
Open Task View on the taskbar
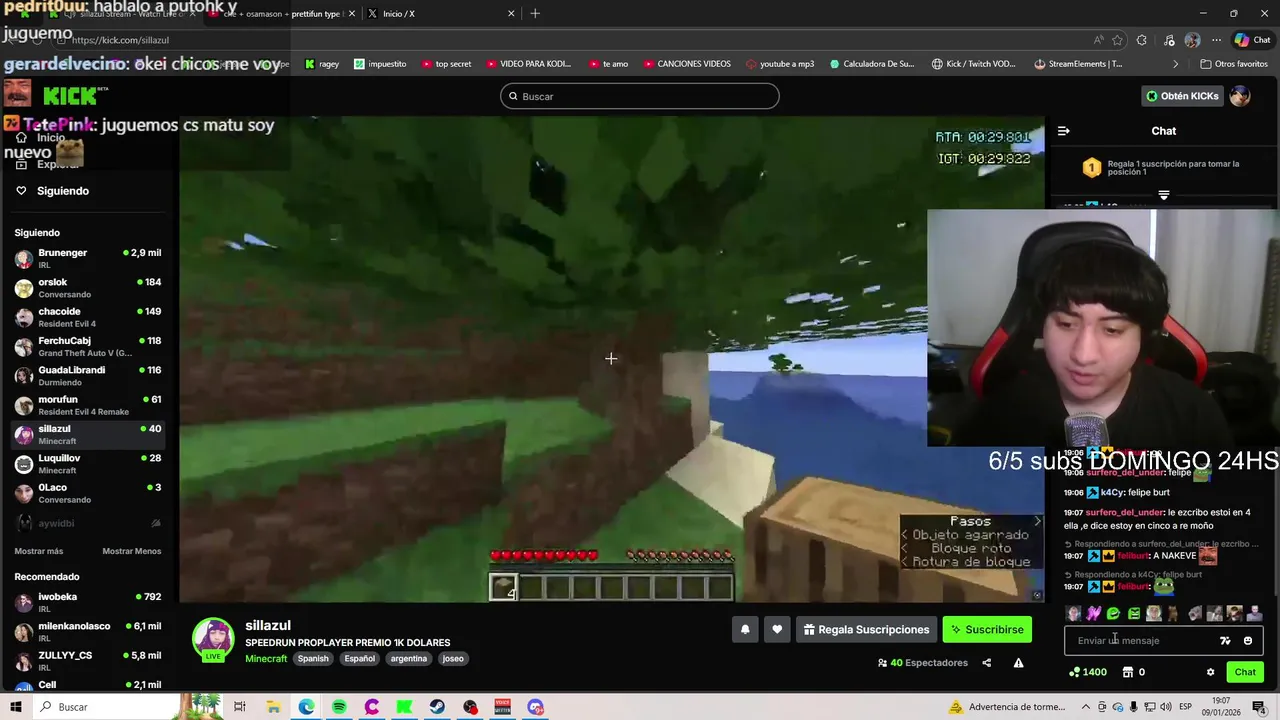tap(240, 707)
